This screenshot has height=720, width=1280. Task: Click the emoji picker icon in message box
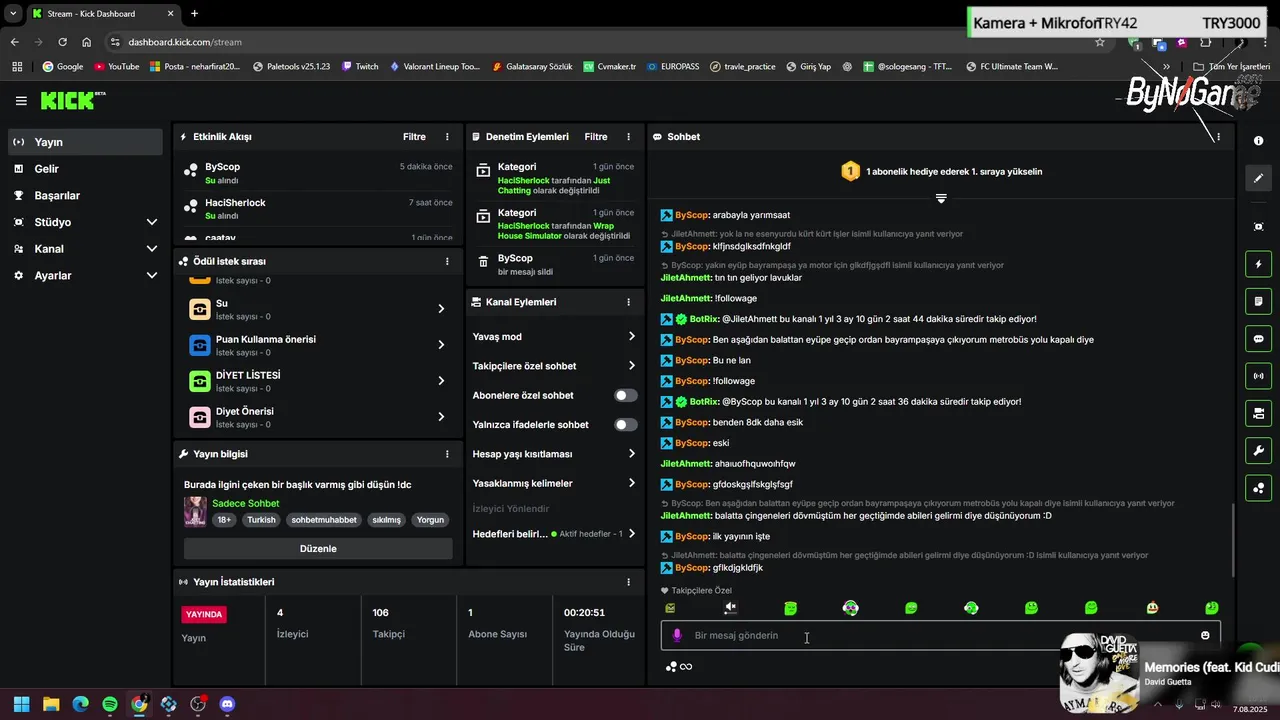[x=1205, y=635]
